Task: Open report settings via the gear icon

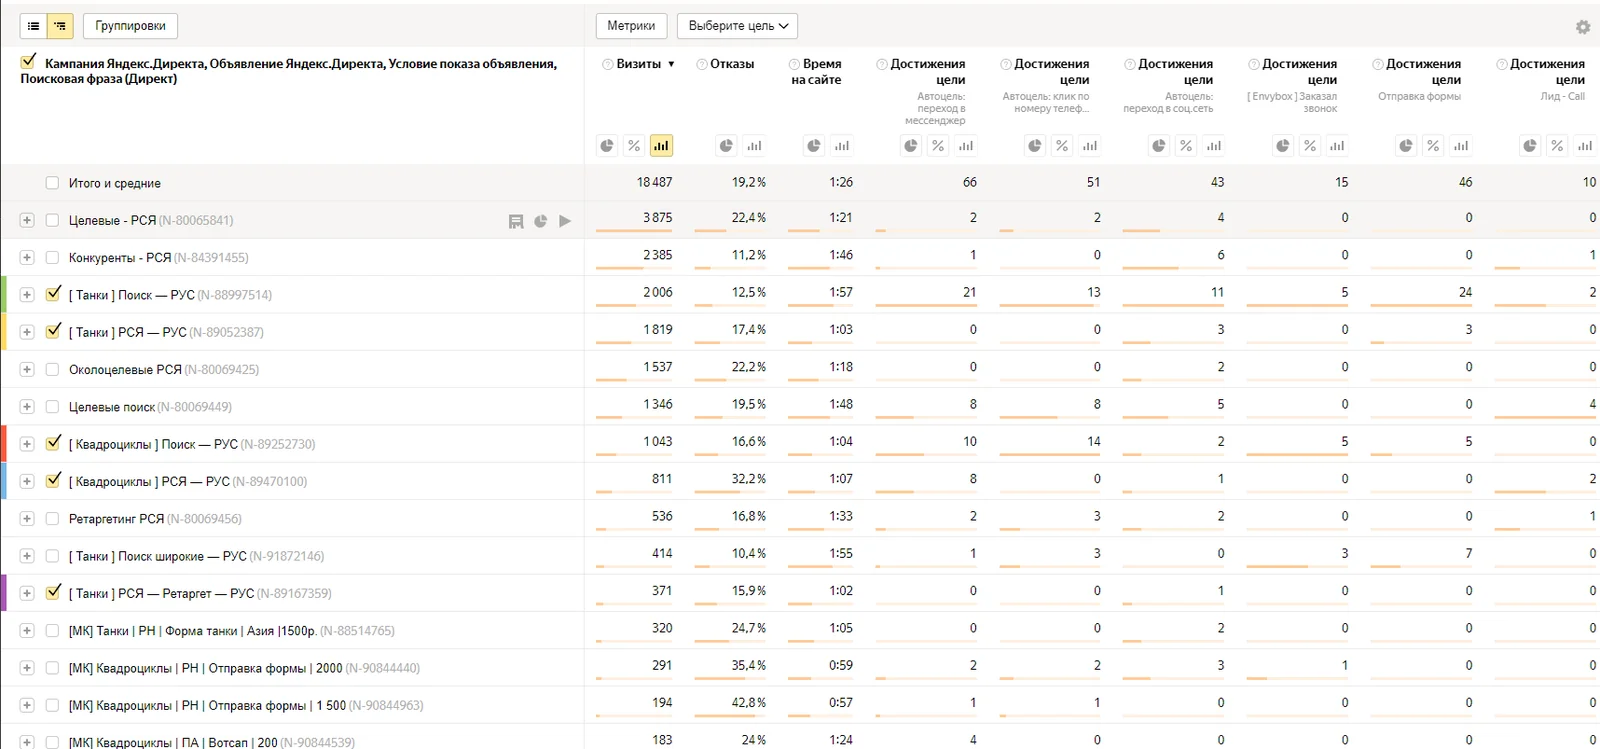Action: coord(1582,27)
